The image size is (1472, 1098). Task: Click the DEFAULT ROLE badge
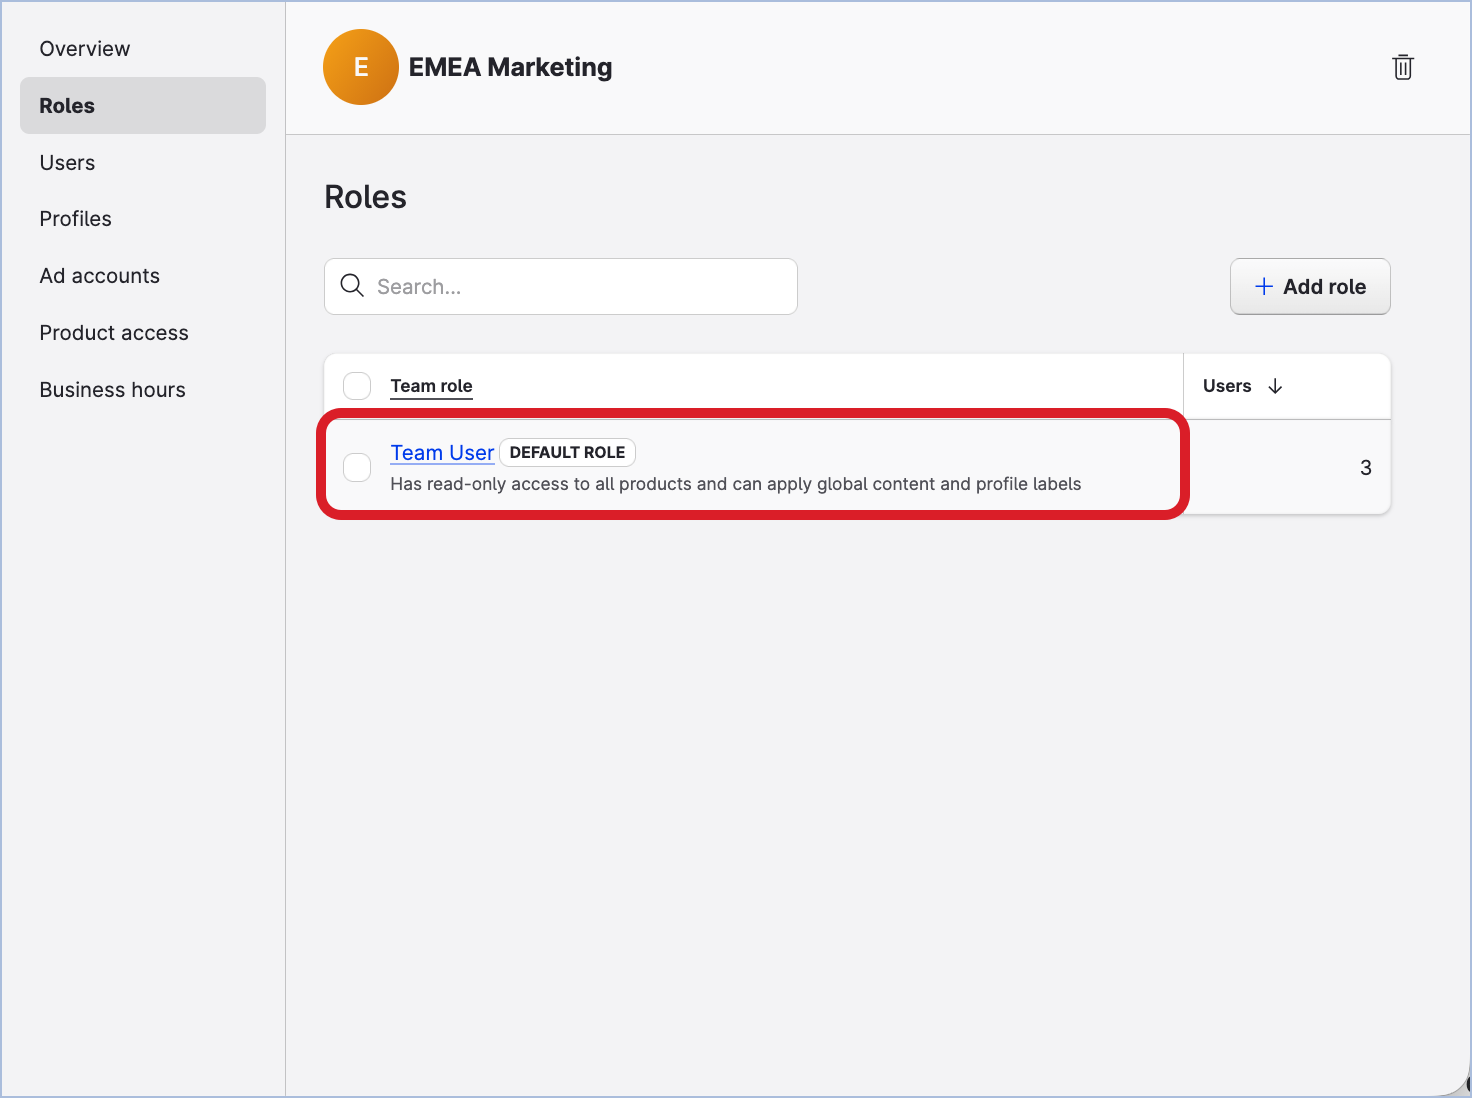click(x=567, y=453)
